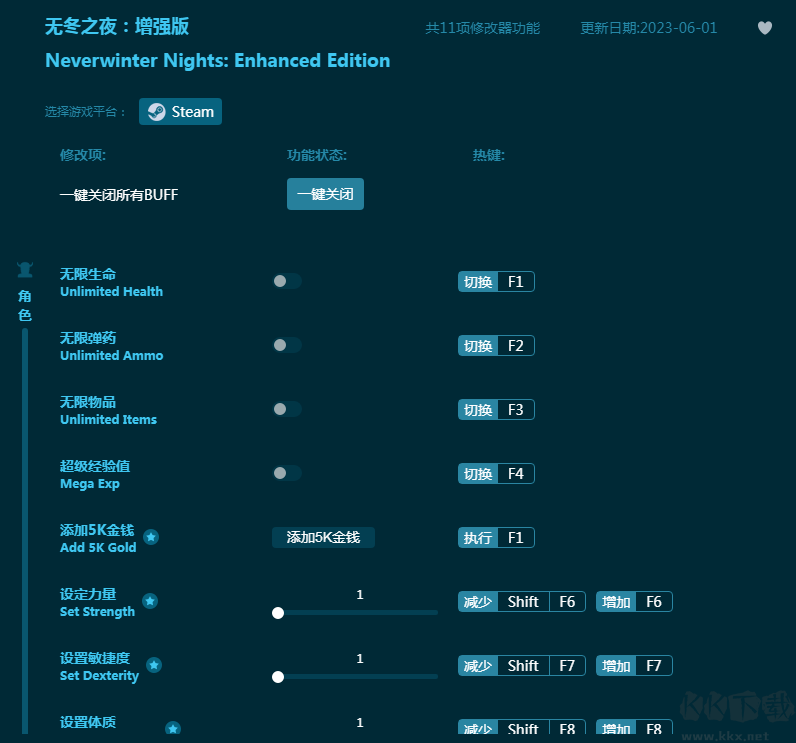Viewport: 796px width, 743px height.
Task: Turn on Unlimited Items toggle
Action: (287, 409)
